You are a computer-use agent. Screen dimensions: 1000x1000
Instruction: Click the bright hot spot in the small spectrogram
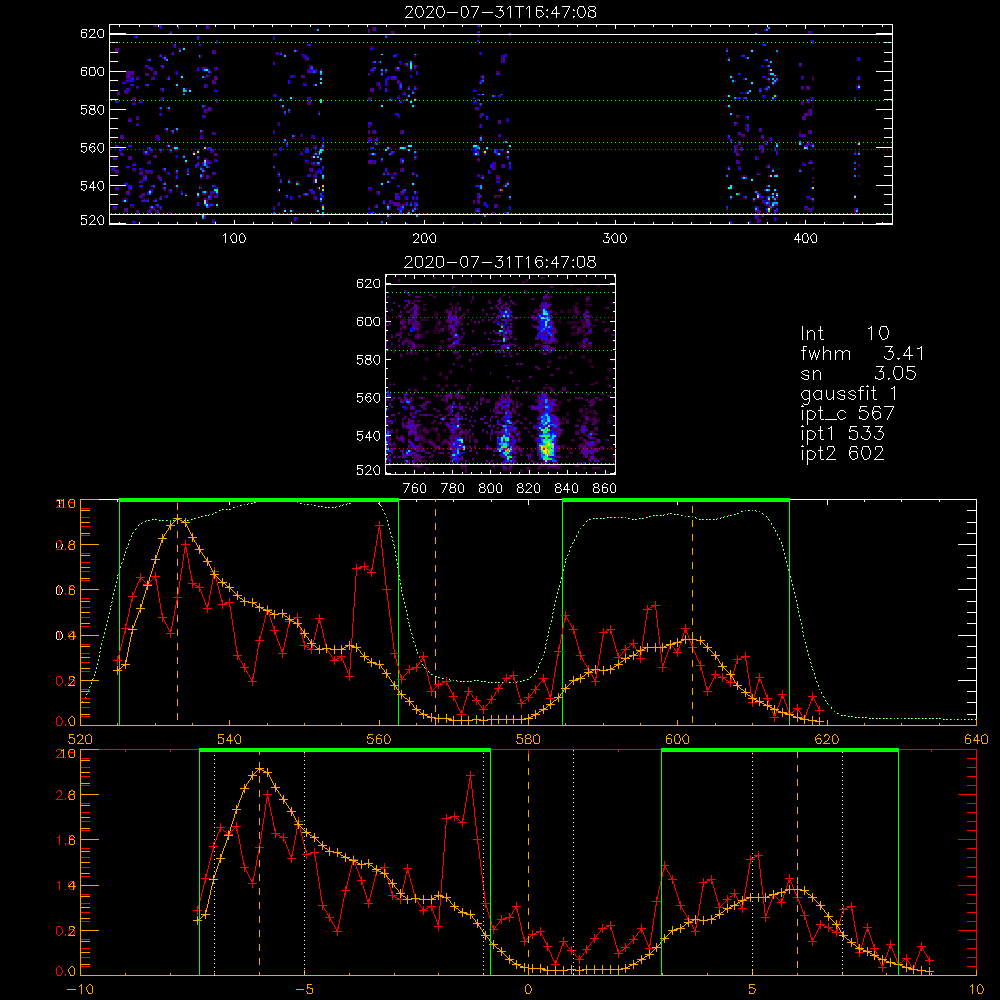coord(546,450)
